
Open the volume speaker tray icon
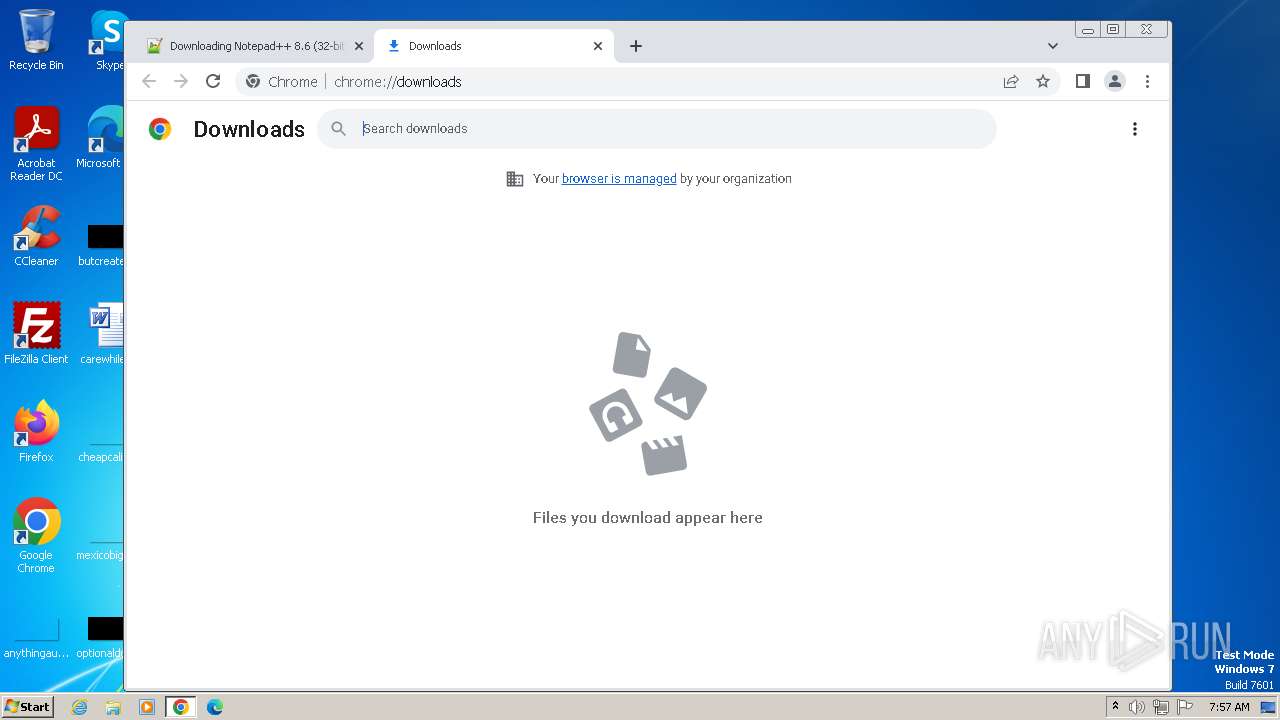pyautogui.click(x=1137, y=707)
